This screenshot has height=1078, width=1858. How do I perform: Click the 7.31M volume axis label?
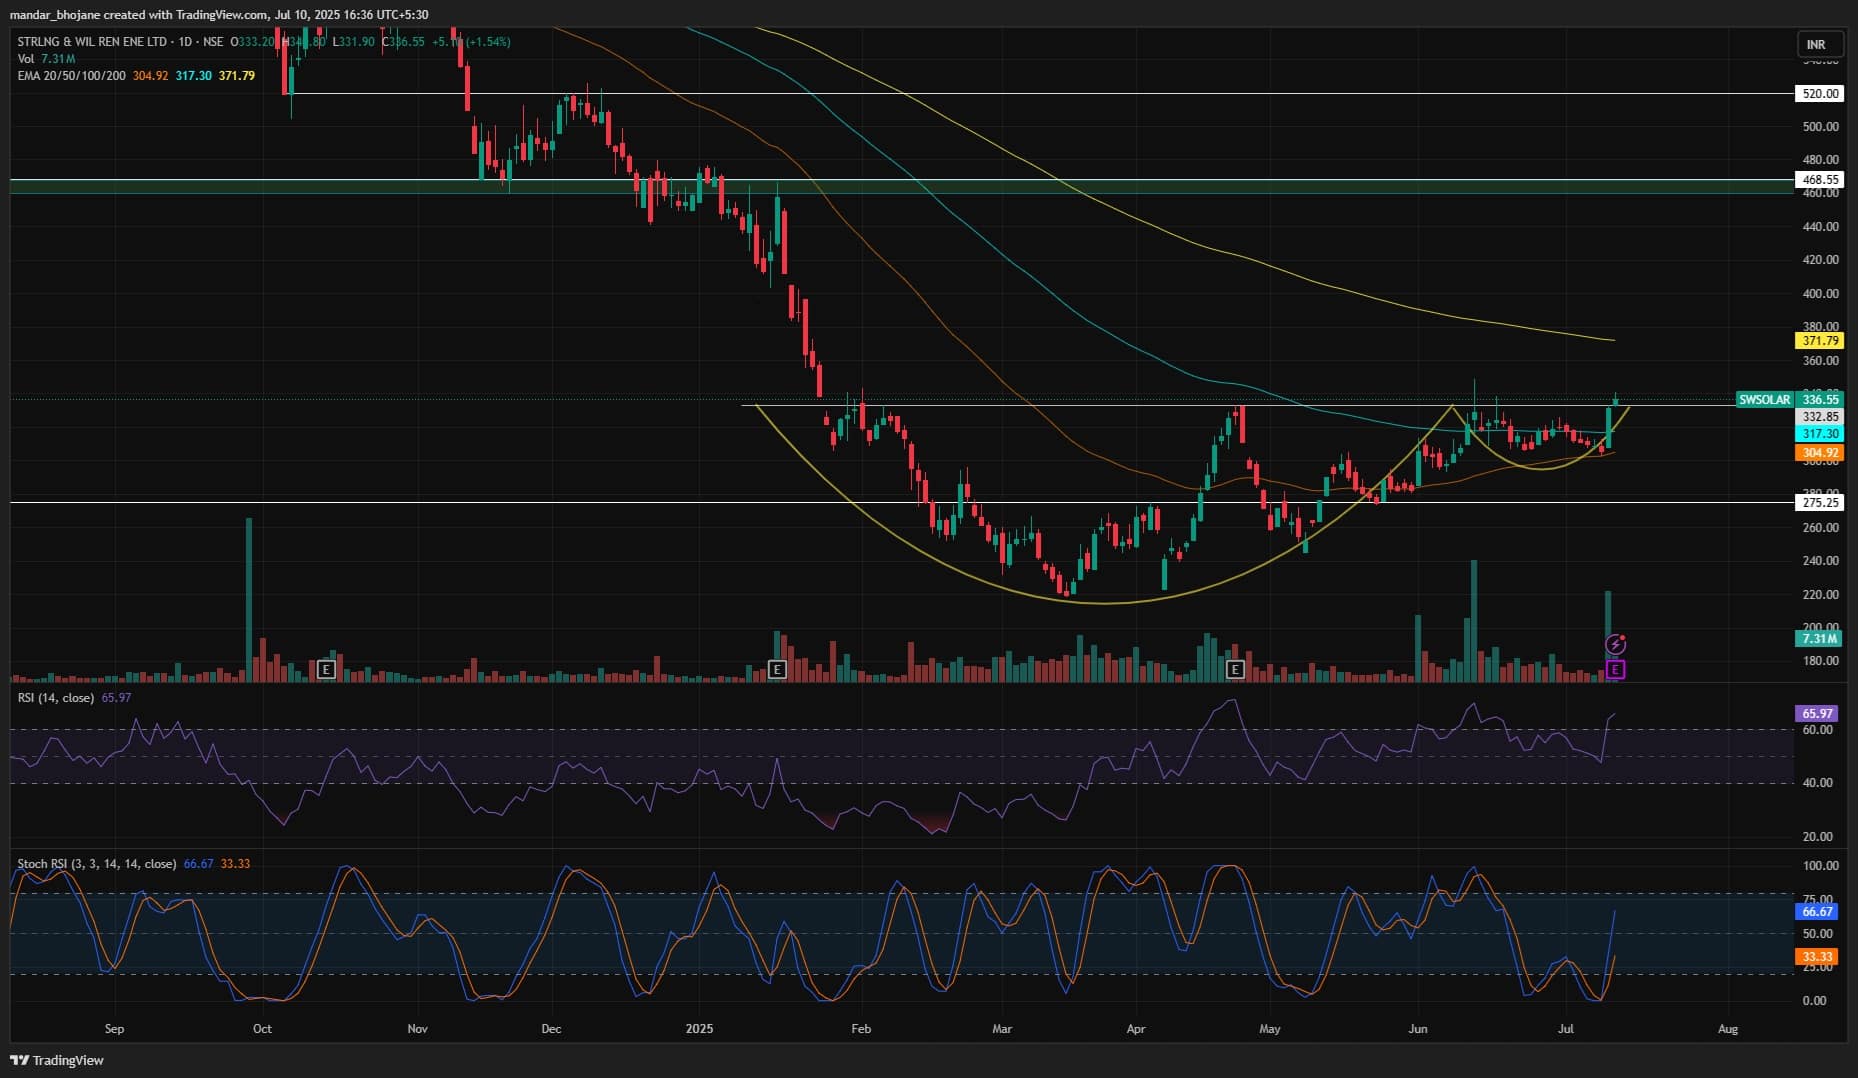[x=1819, y=638]
